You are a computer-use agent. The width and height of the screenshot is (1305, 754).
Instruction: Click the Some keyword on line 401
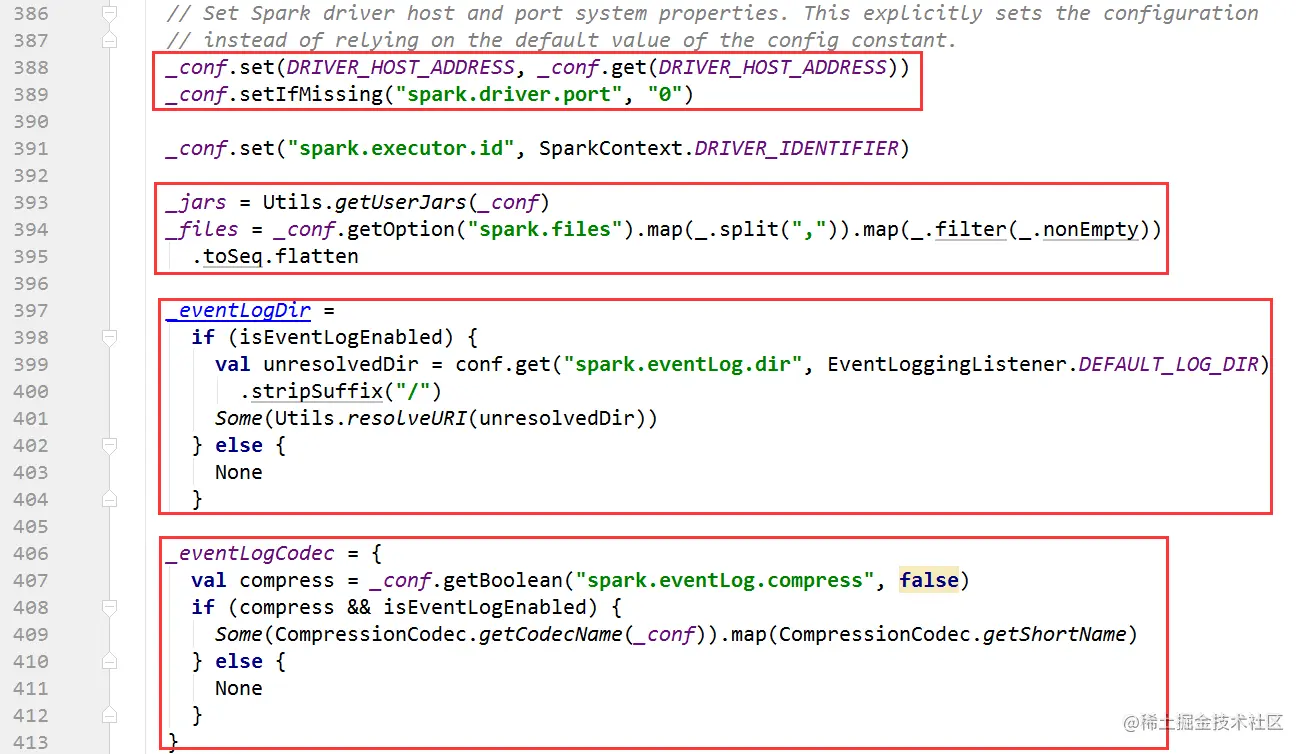pyautogui.click(x=239, y=419)
